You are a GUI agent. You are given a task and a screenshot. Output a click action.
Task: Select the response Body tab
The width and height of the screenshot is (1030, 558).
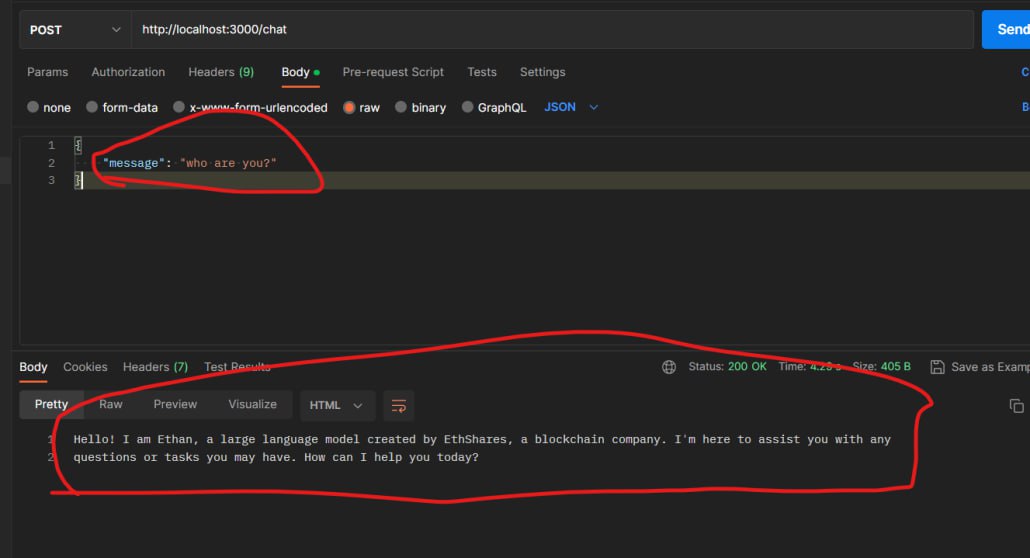[x=34, y=367]
